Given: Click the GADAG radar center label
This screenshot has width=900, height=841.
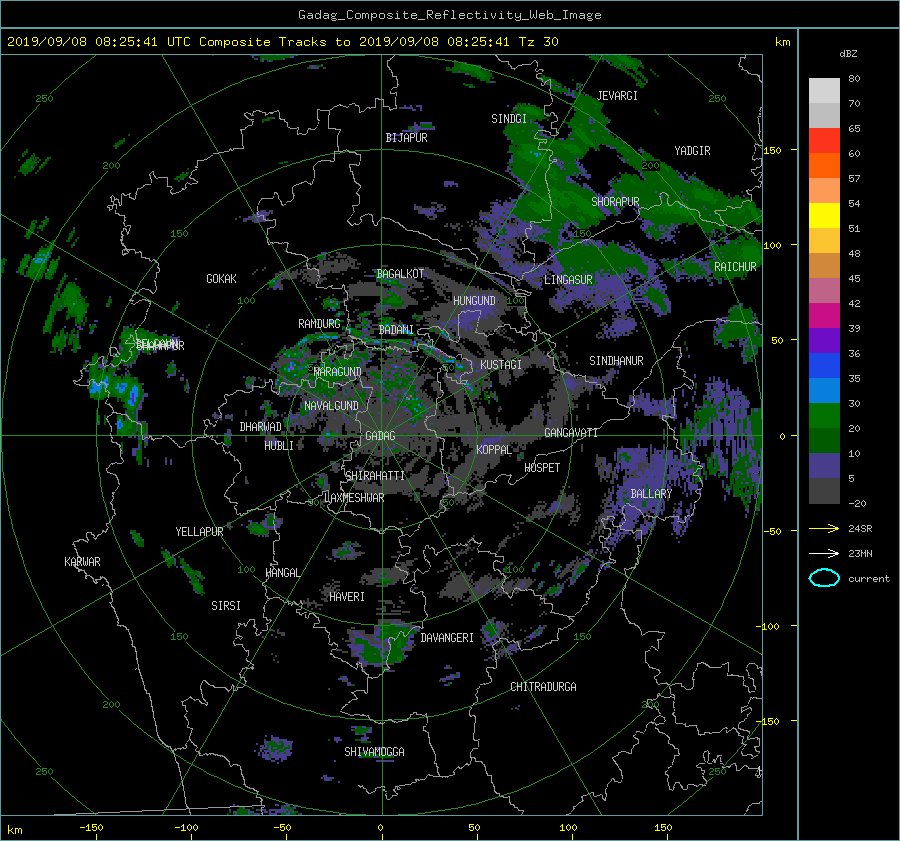Looking at the screenshot, I should point(381,436).
